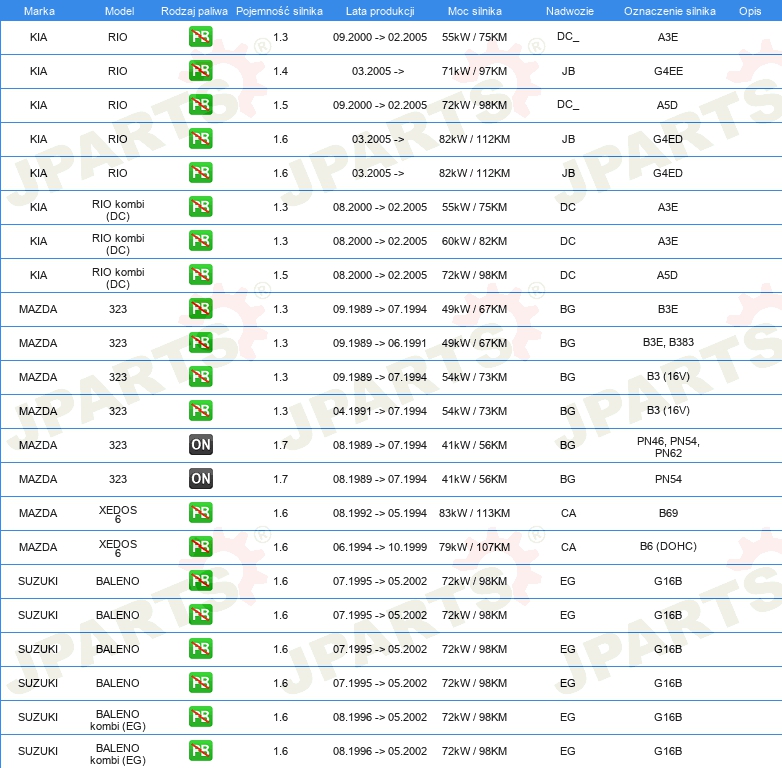Select production years 09.1989 -> 06.1991
782x768 pixels.
click(380, 343)
